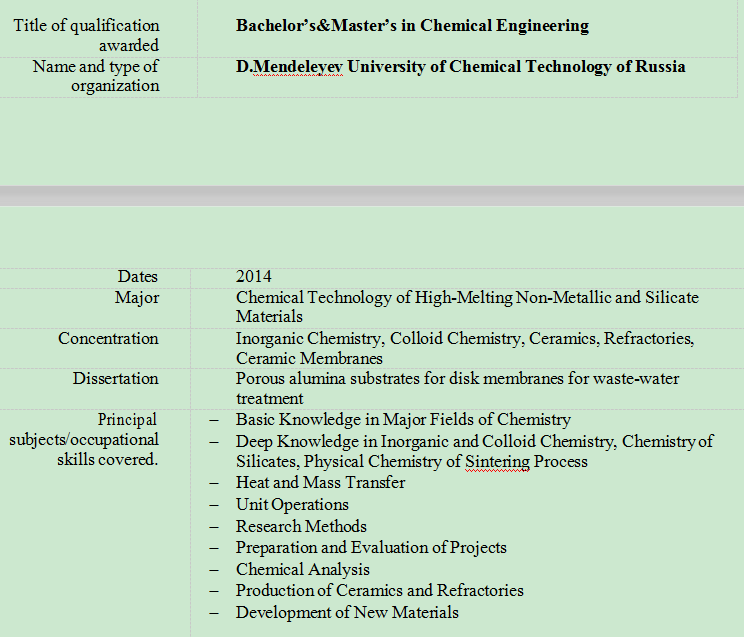Click the misspelled word "D.Mendeleyev" with red underline
This screenshot has width=744, height=637.
(x=288, y=67)
